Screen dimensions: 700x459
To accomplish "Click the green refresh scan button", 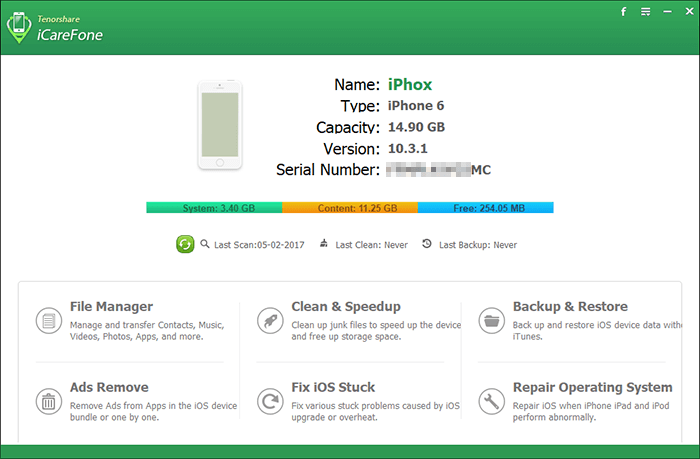I will coord(184,244).
